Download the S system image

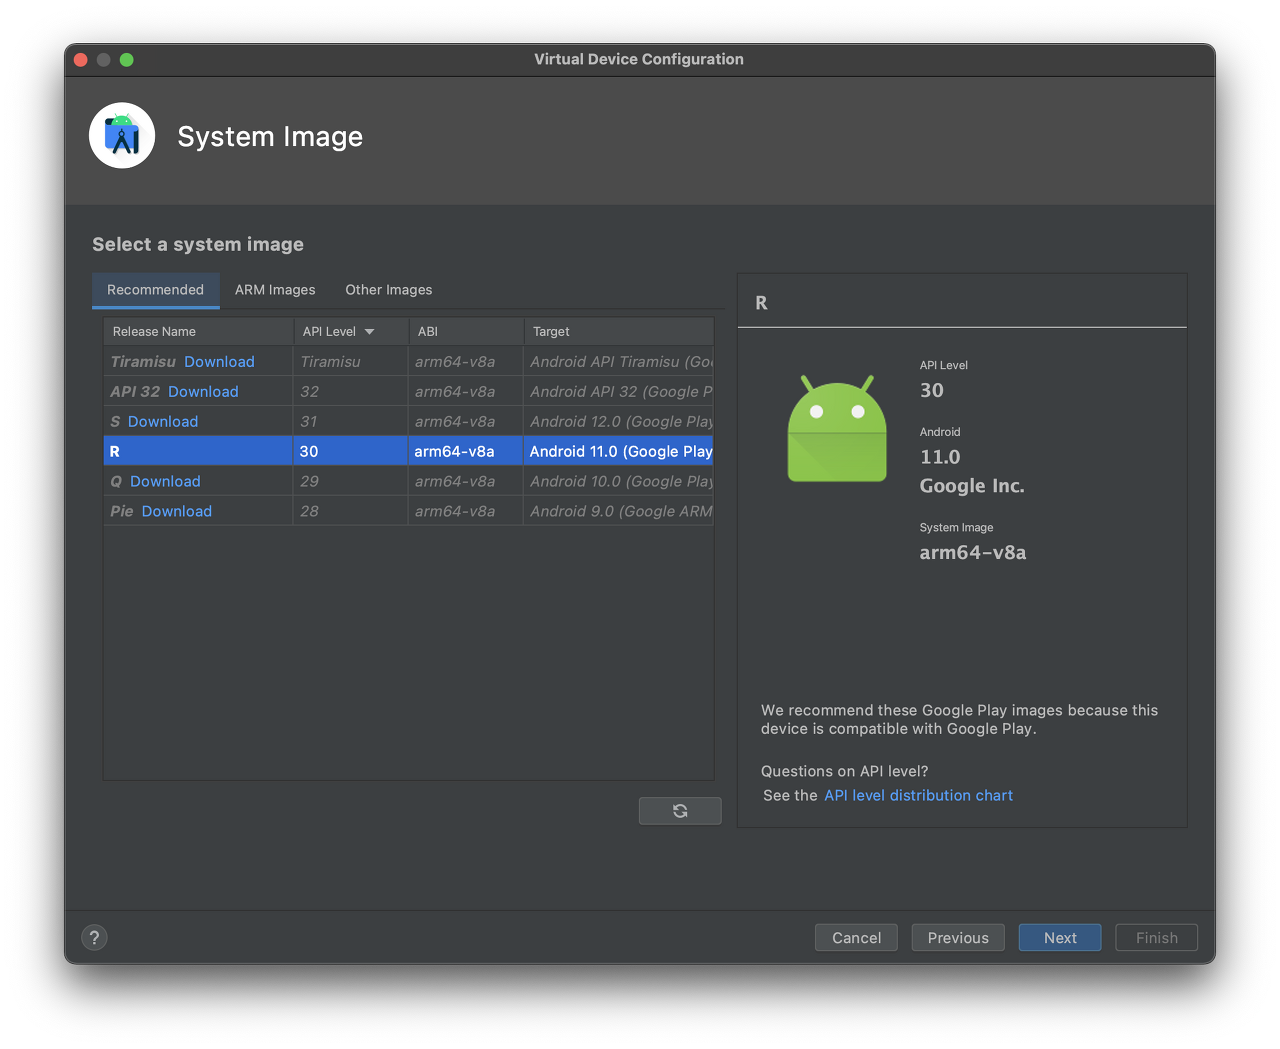163,422
